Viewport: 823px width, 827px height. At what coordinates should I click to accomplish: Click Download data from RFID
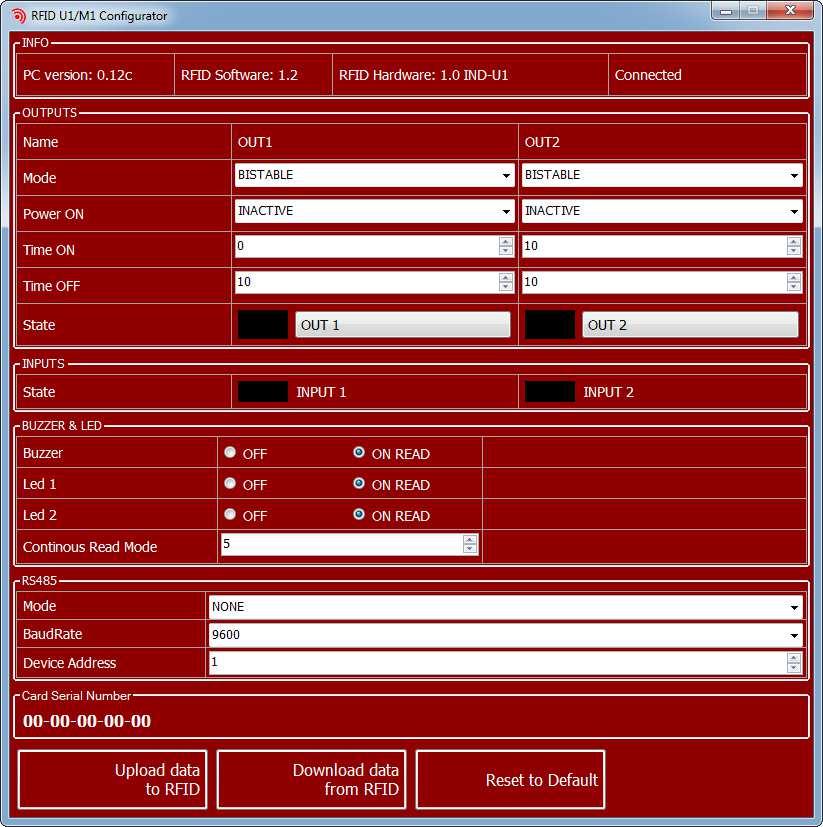coord(311,780)
